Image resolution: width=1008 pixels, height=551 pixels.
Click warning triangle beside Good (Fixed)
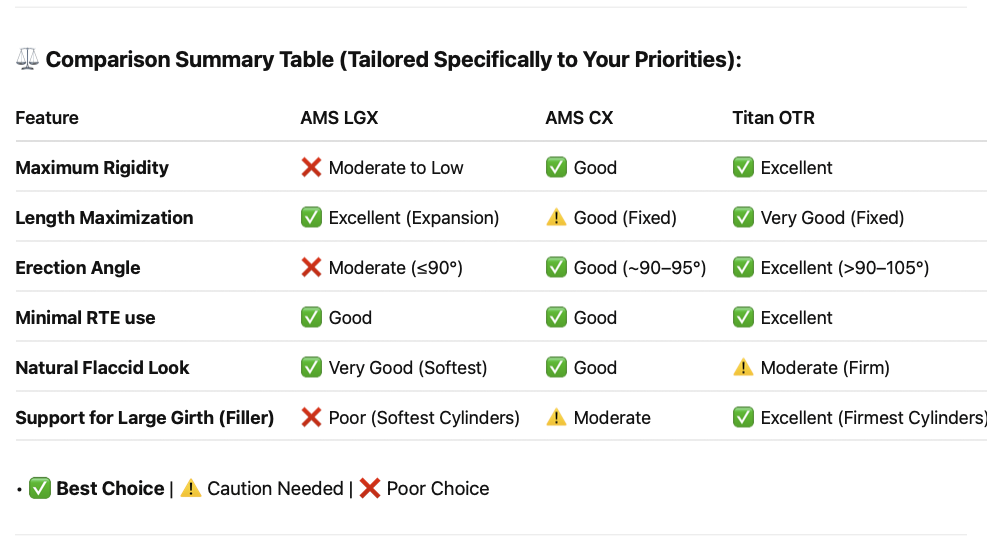(x=556, y=217)
